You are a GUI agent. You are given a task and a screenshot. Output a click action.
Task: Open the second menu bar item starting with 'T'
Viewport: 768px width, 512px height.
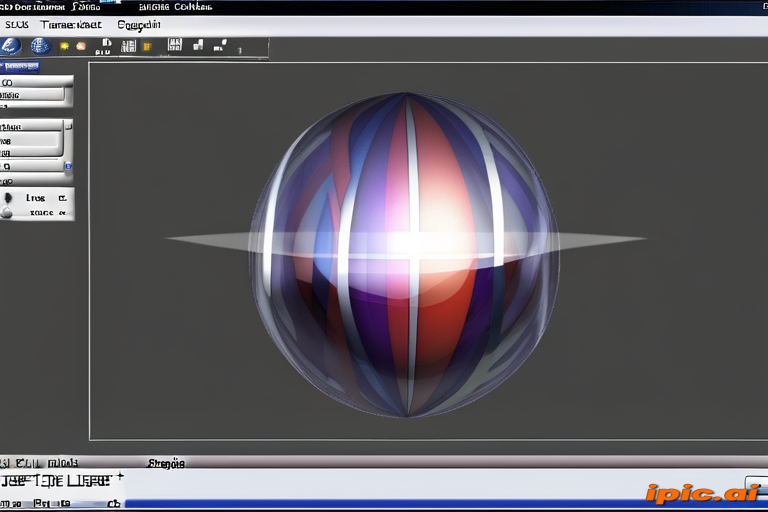71,24
